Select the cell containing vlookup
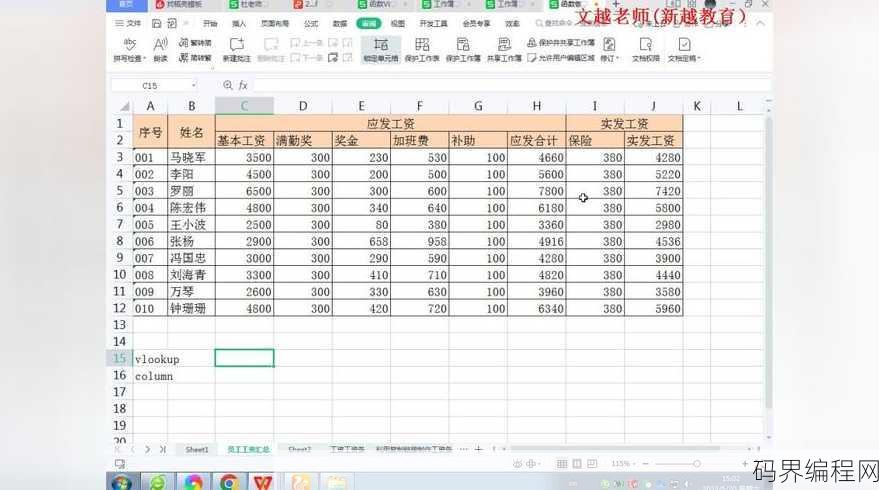The height and width of the screenshot is (490, 879). tap(150, 359)
